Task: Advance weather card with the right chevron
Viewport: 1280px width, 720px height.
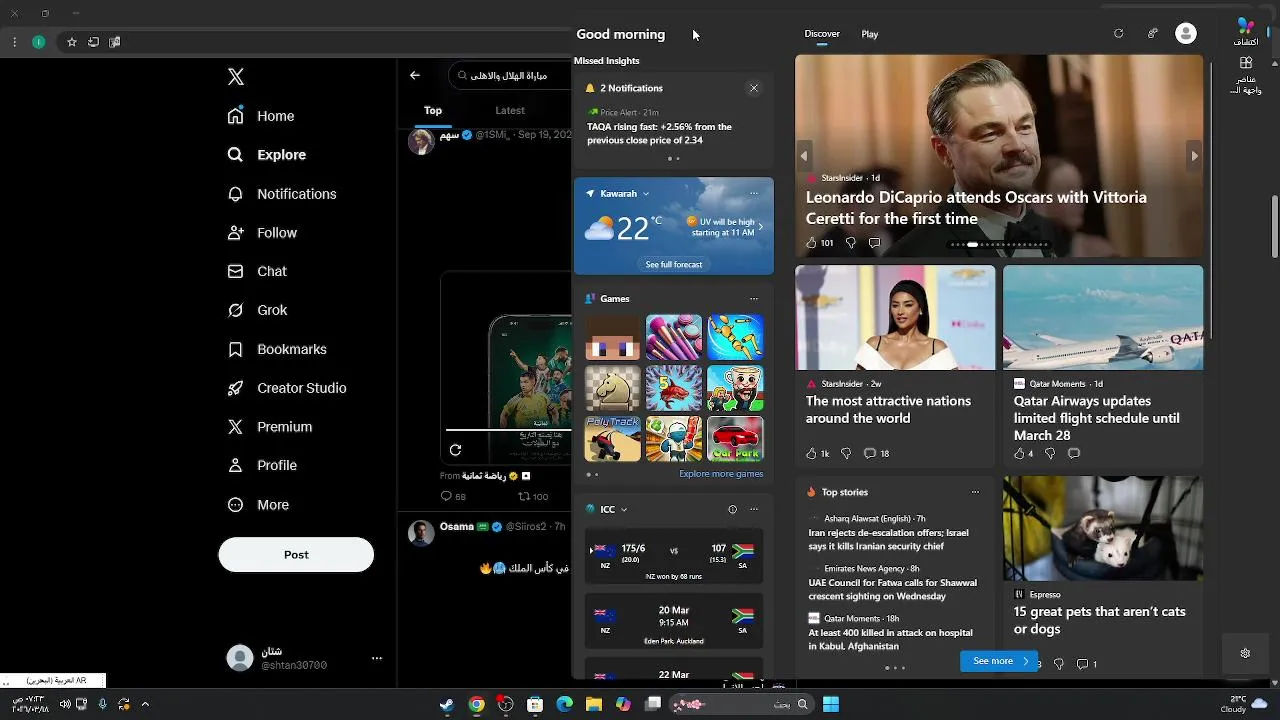Action: click(761, 227)
